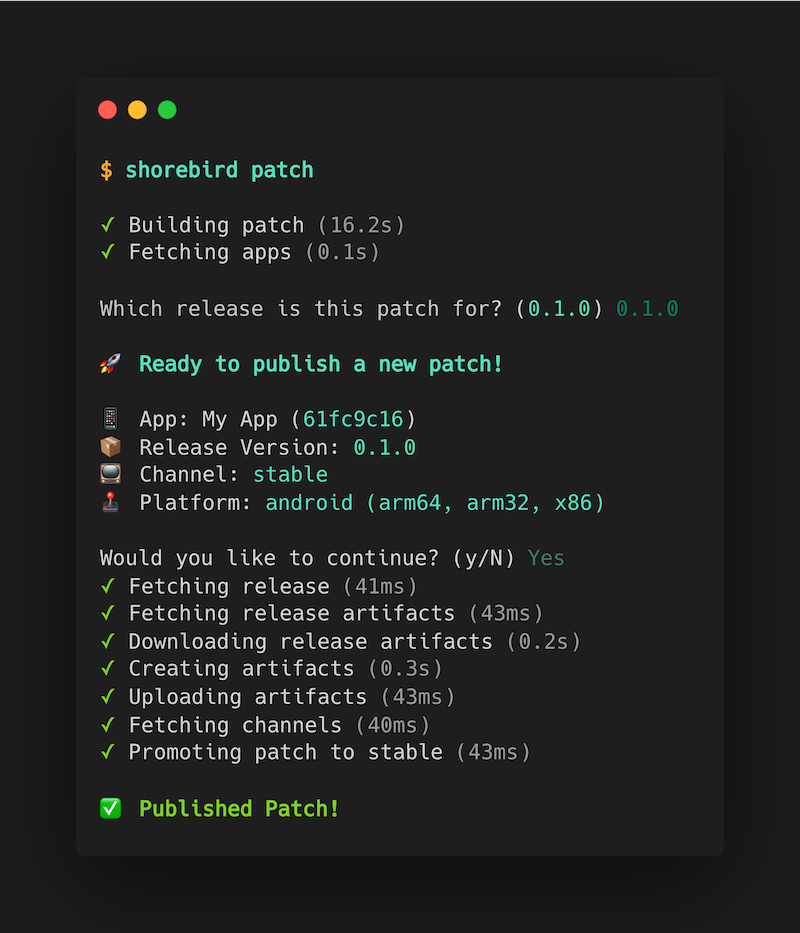Click the 'Yes' answer after continue prompt

point(546,558)
